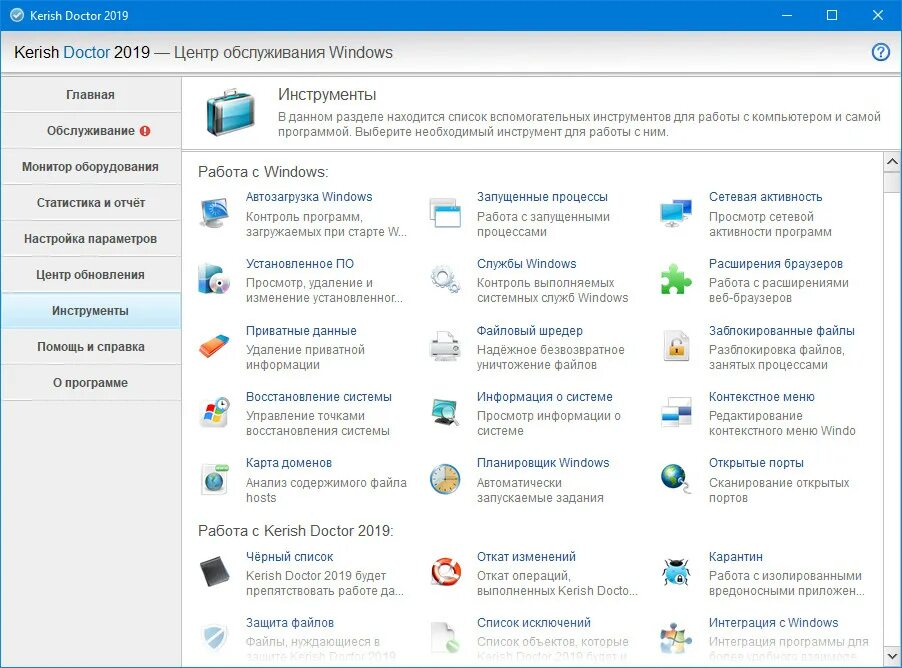902x668 pixels.
Task: Open the Список исключений link
Action: coord(533,623)
